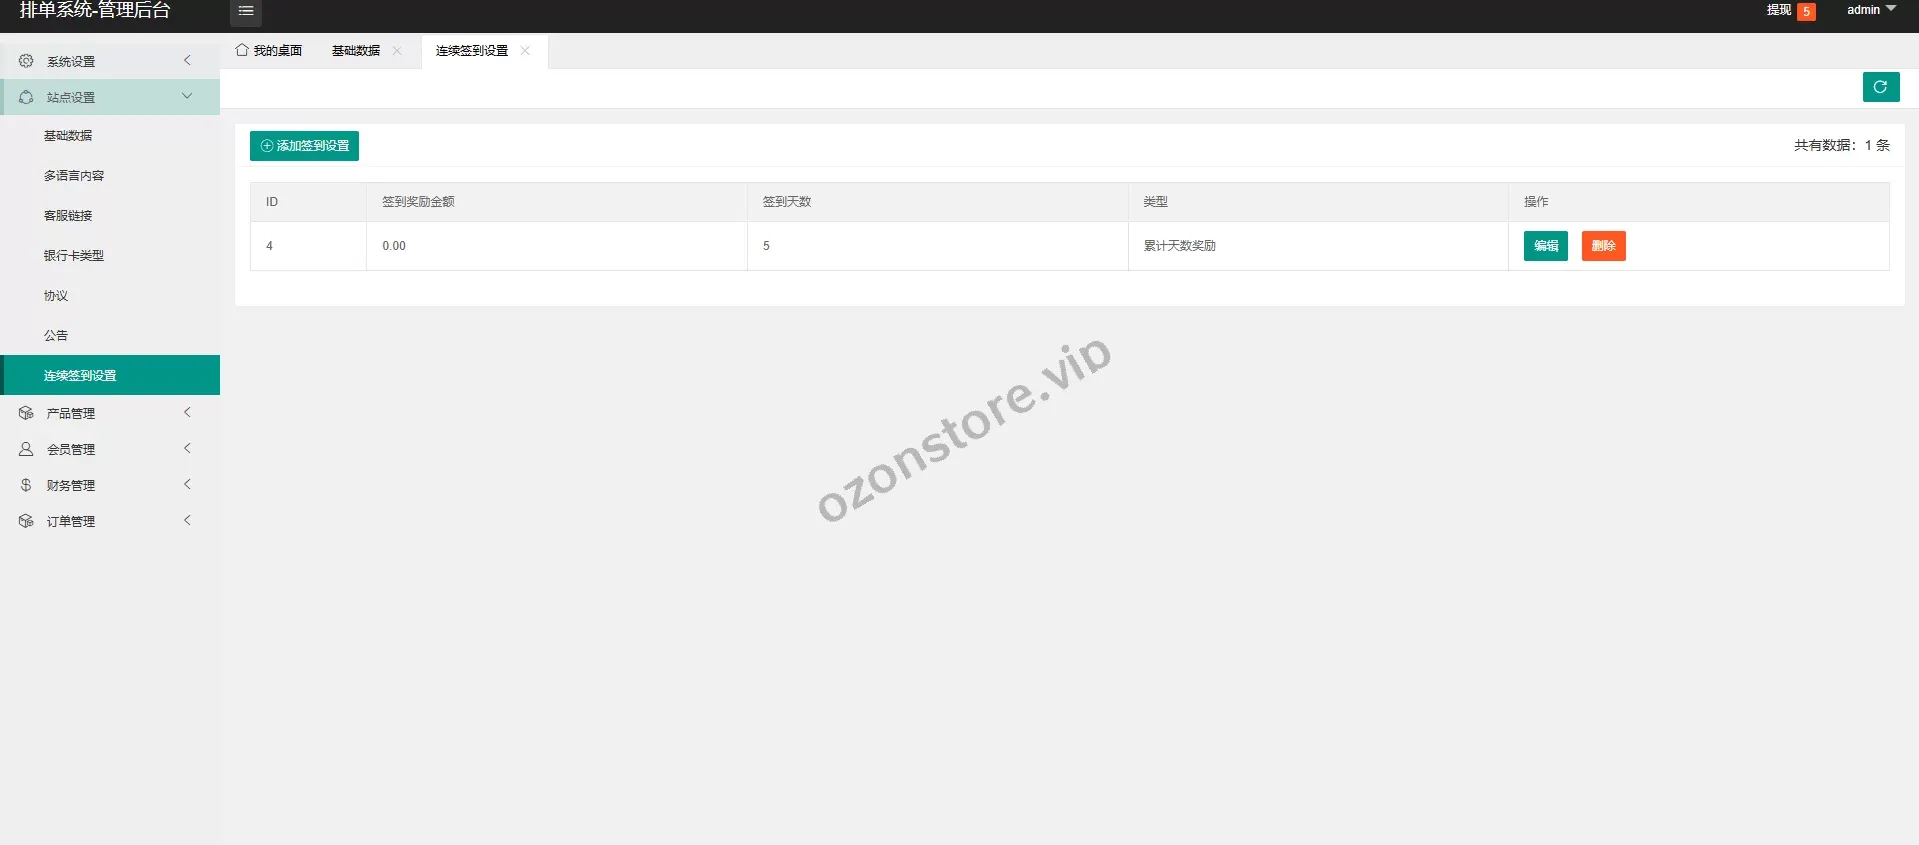Expand the 财务管理 chevron arrow
1919x845 pixels.
(x=187, y=485)
